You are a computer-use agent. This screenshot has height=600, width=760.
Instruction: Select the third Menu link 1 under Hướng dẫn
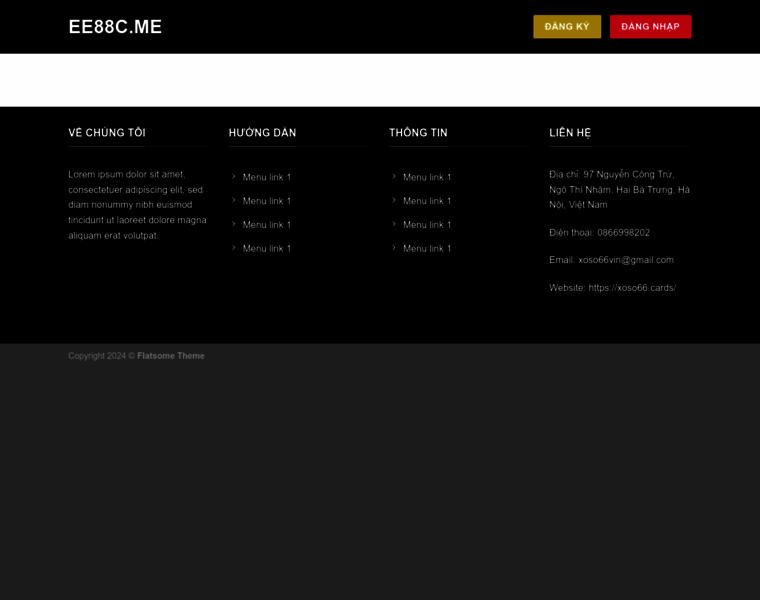click(267, 225)
